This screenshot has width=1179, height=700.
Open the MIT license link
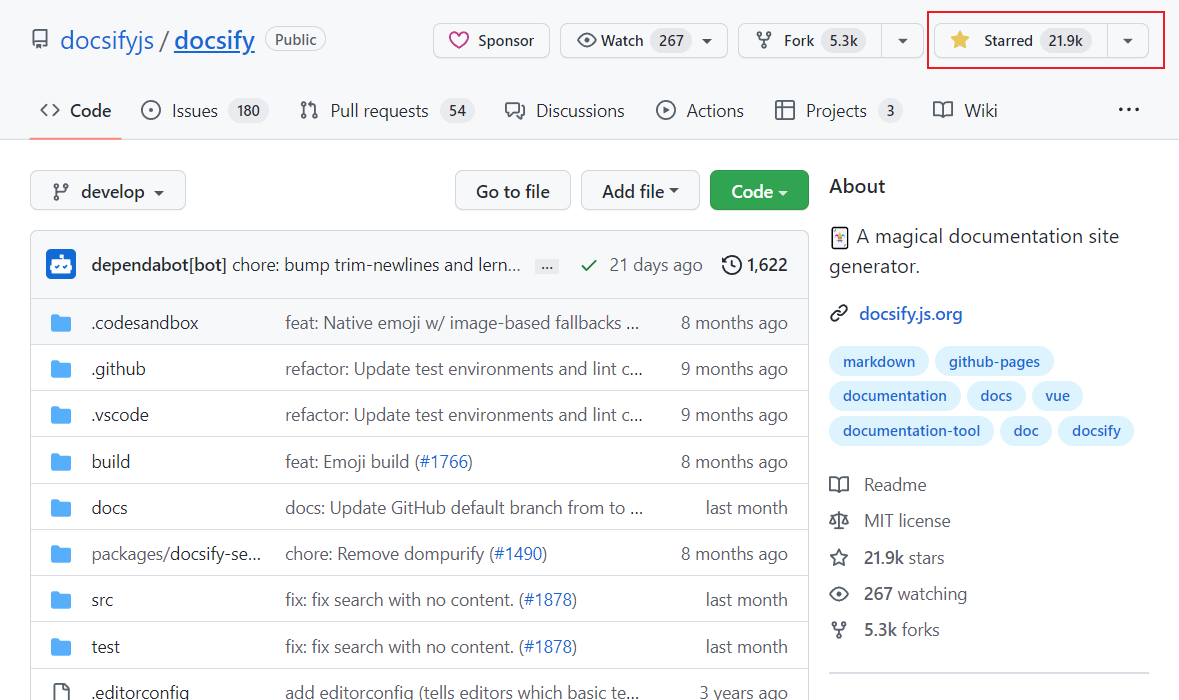(890, 520)
